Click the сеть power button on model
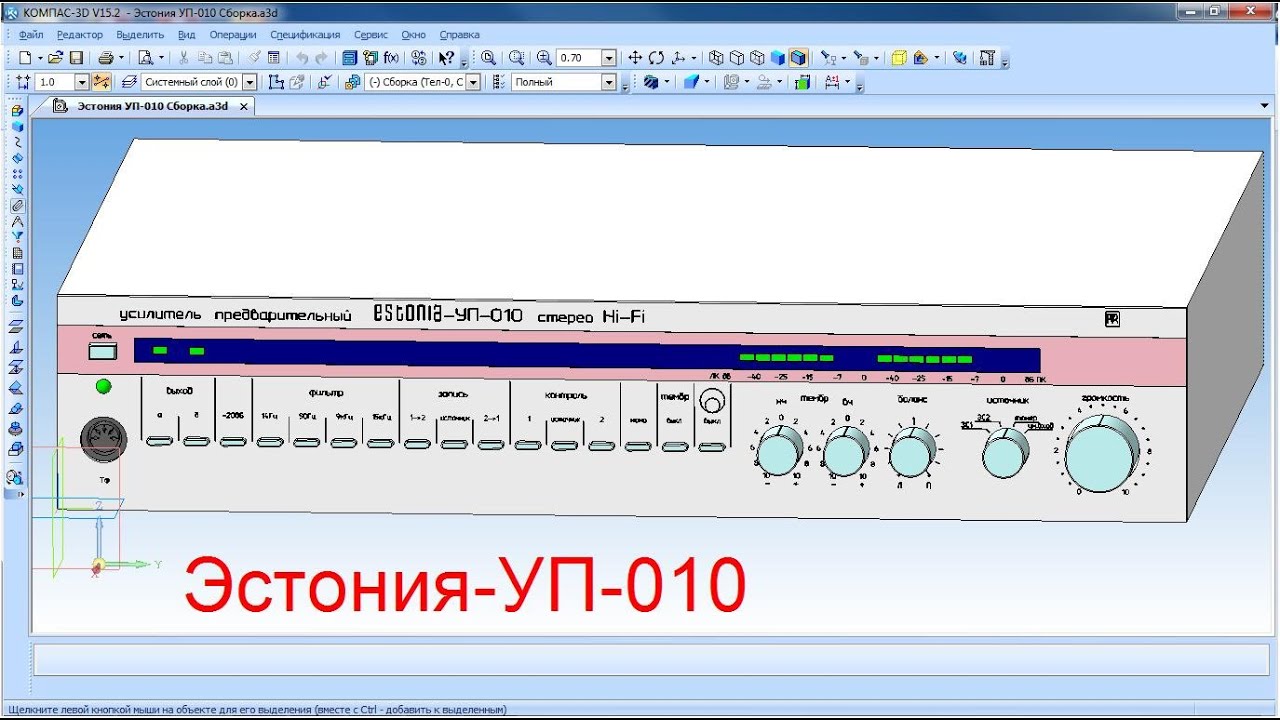 click(x=102, y=351)
